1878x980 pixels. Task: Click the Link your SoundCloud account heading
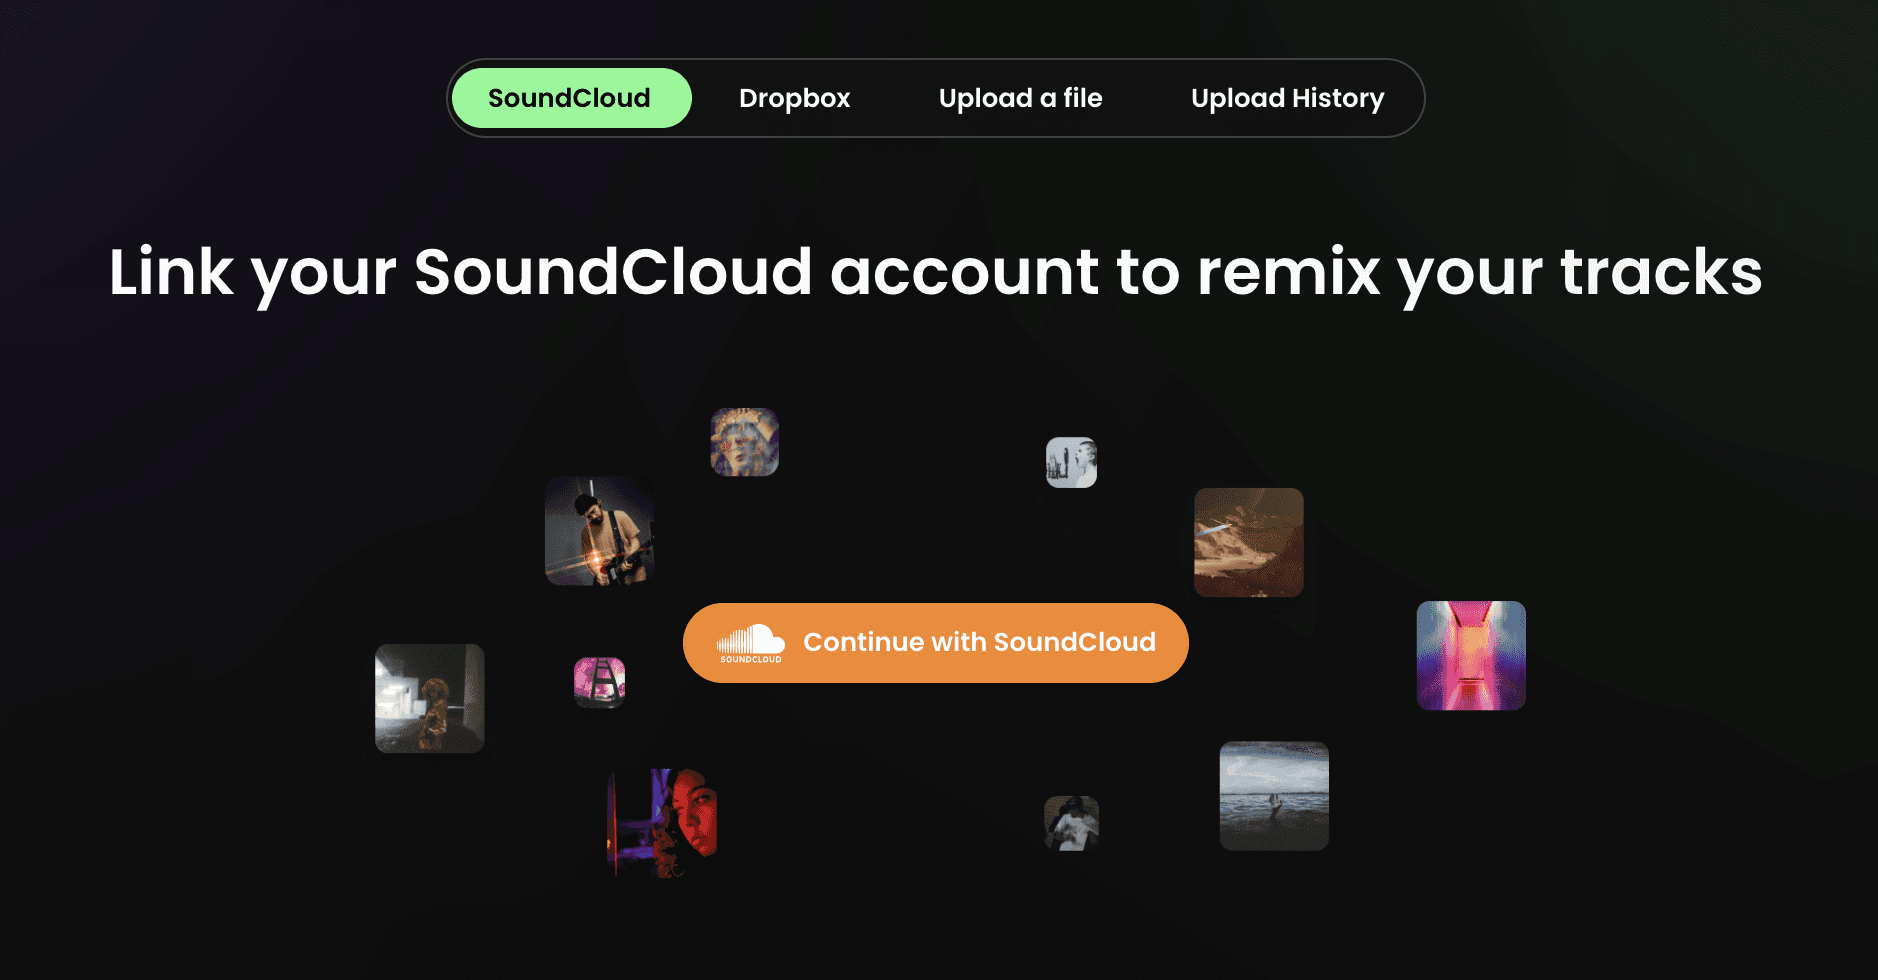click(x=935, y=272)
